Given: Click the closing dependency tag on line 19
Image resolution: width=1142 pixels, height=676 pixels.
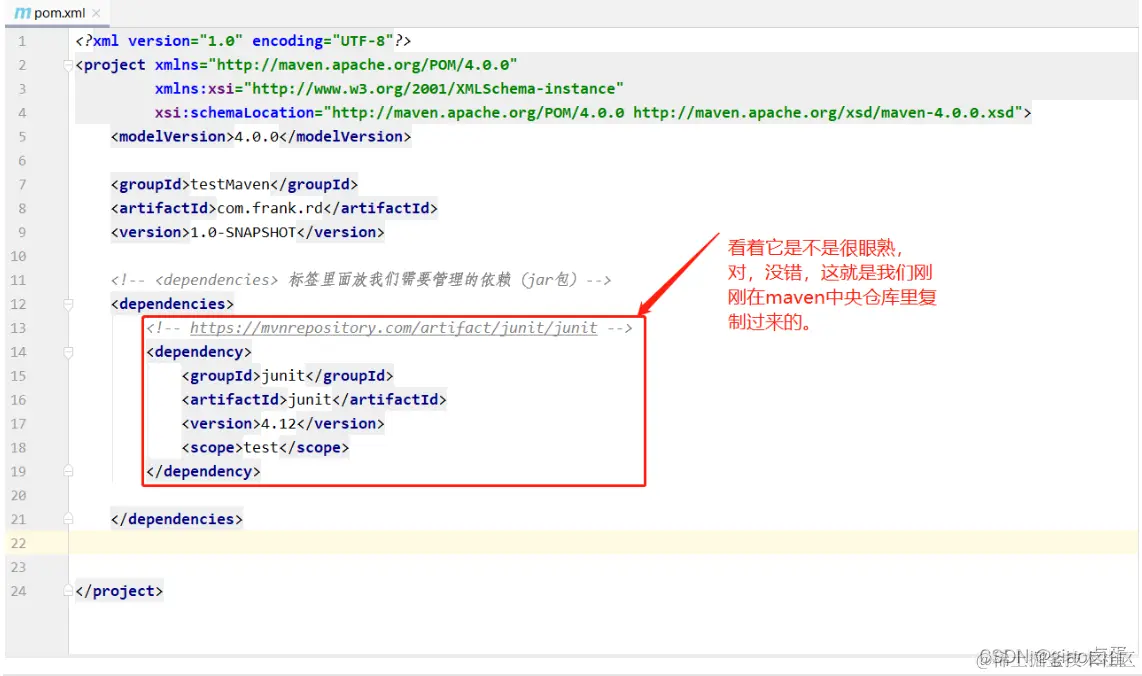Looking at the screenshot, I should click(x=203, y=471).
